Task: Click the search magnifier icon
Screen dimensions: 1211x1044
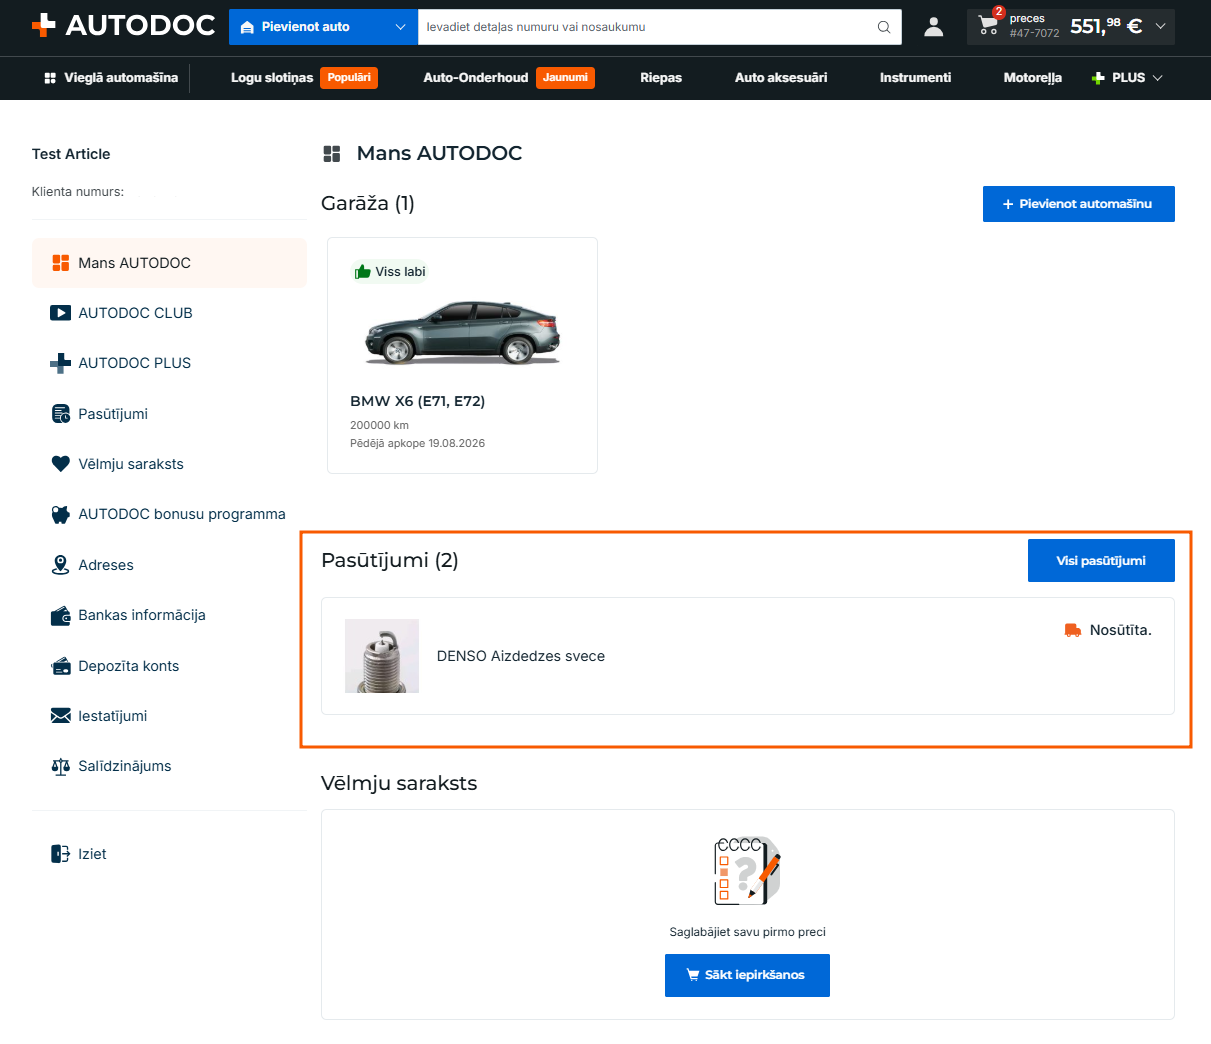Action: 884,27
